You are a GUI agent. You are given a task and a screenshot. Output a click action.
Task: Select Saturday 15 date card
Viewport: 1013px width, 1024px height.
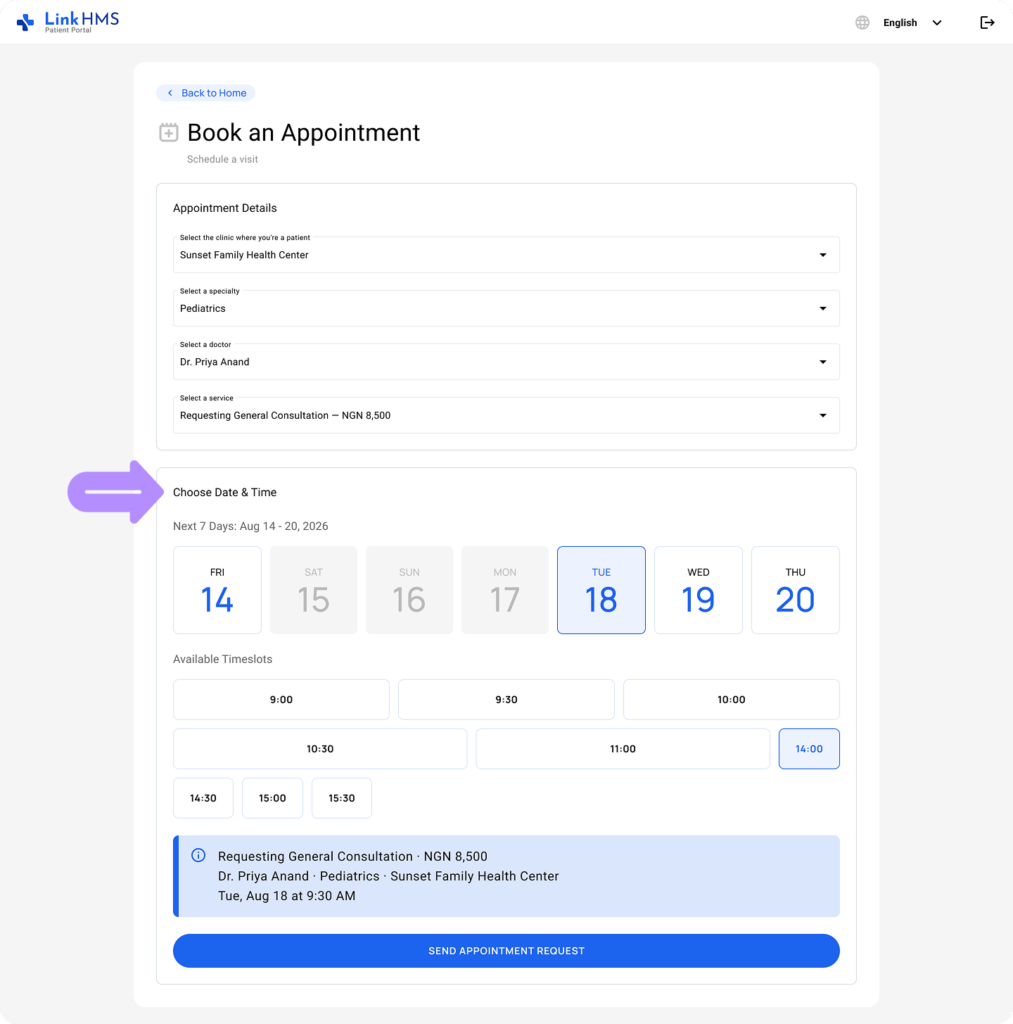(x=314, y=590)
